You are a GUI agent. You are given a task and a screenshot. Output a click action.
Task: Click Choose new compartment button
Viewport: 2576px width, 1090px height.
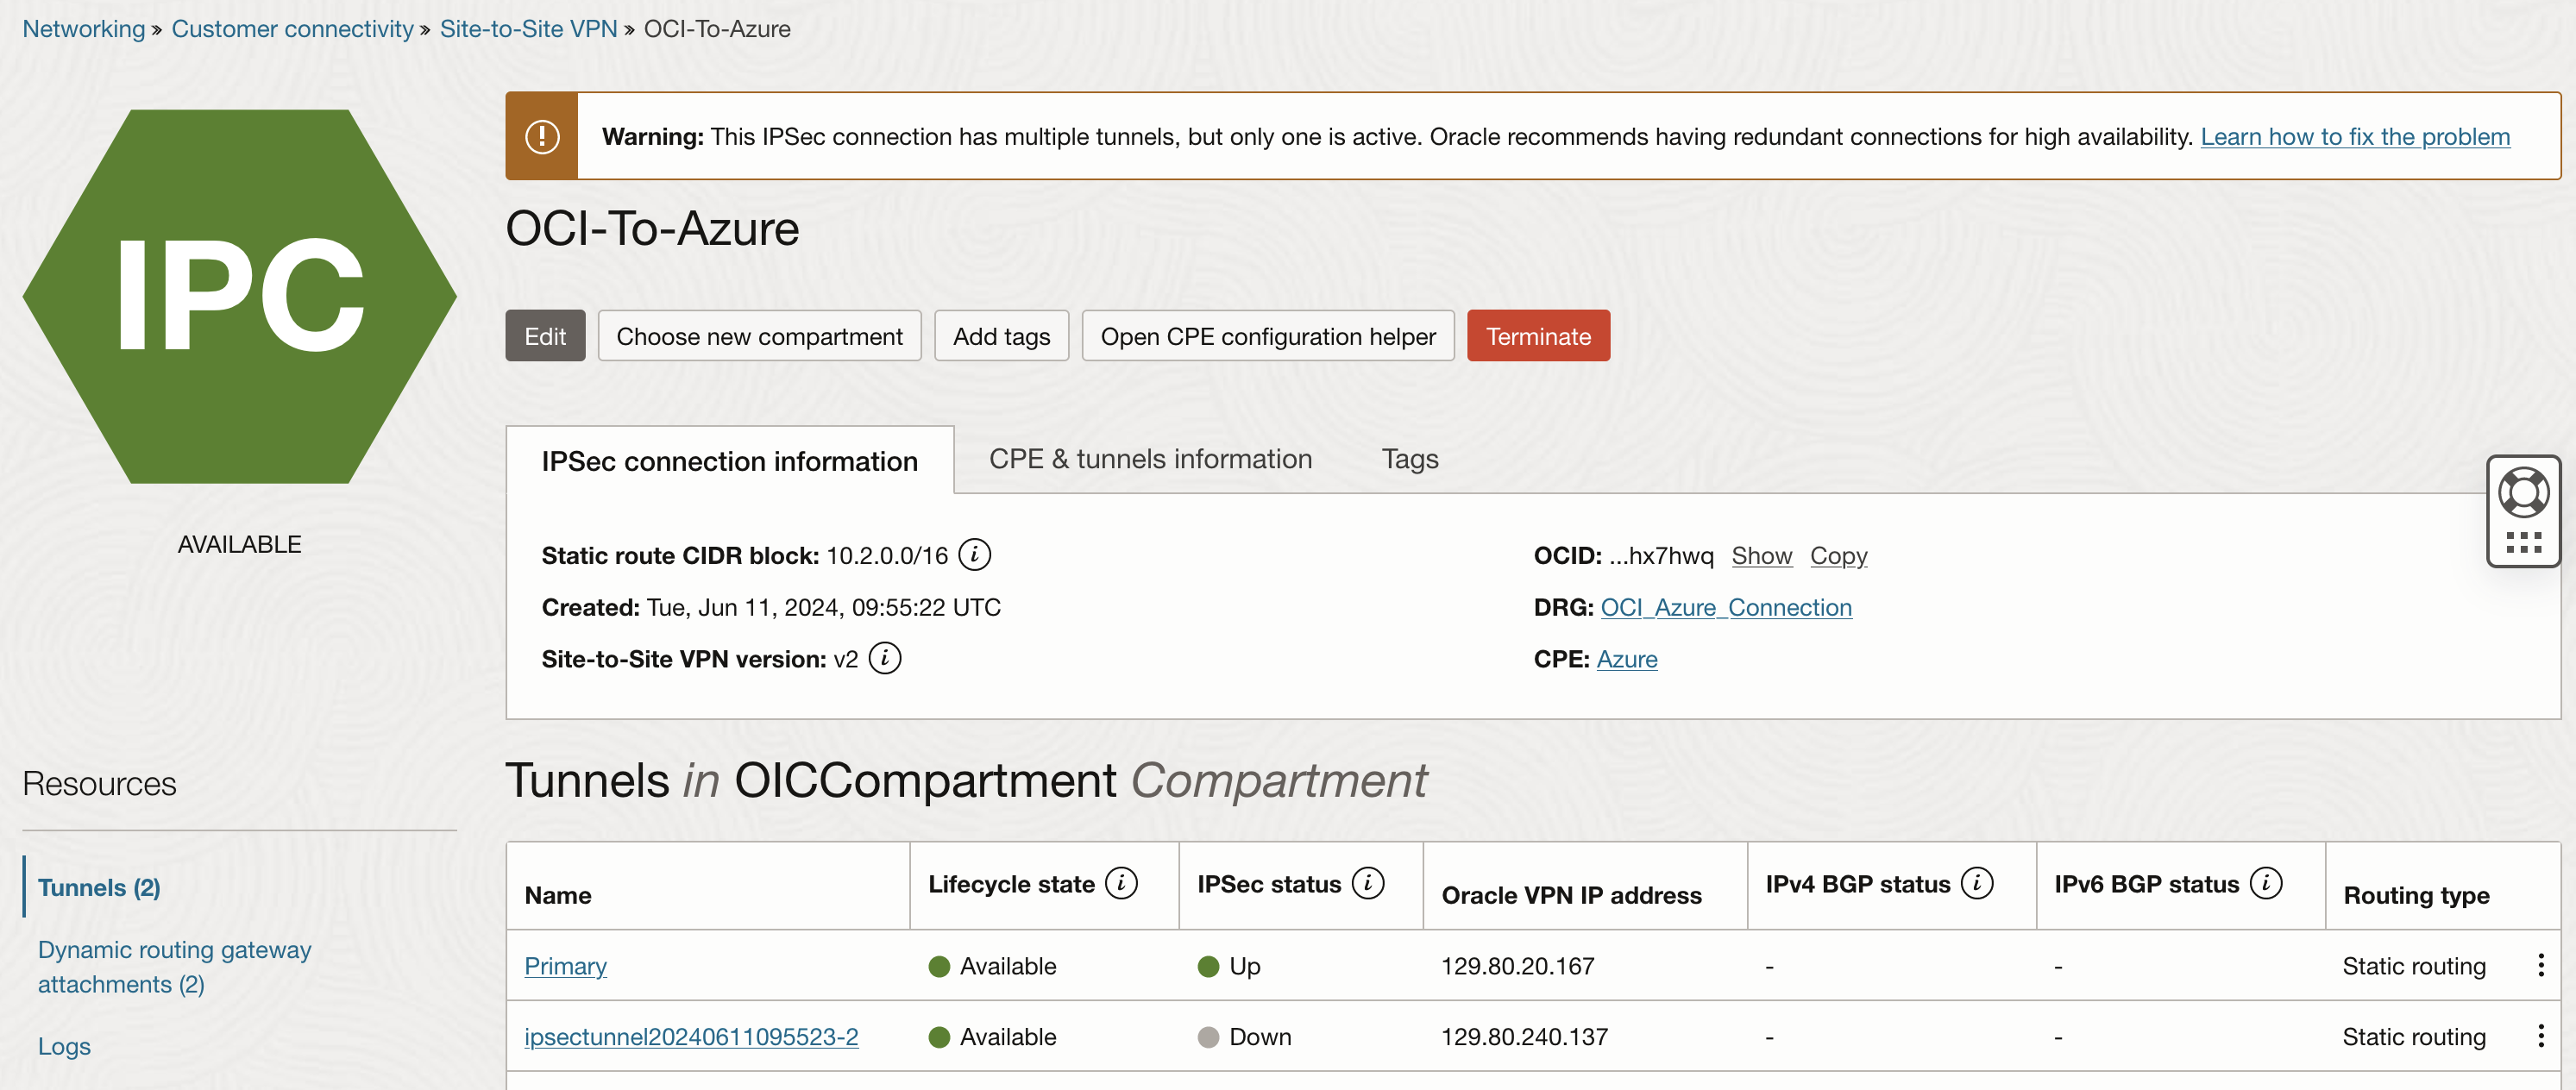(759, 336)
